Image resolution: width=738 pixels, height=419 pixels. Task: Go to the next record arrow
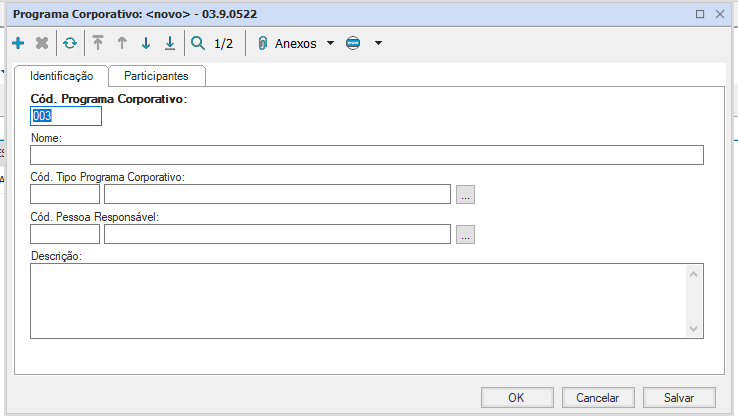tap(146, 43)
